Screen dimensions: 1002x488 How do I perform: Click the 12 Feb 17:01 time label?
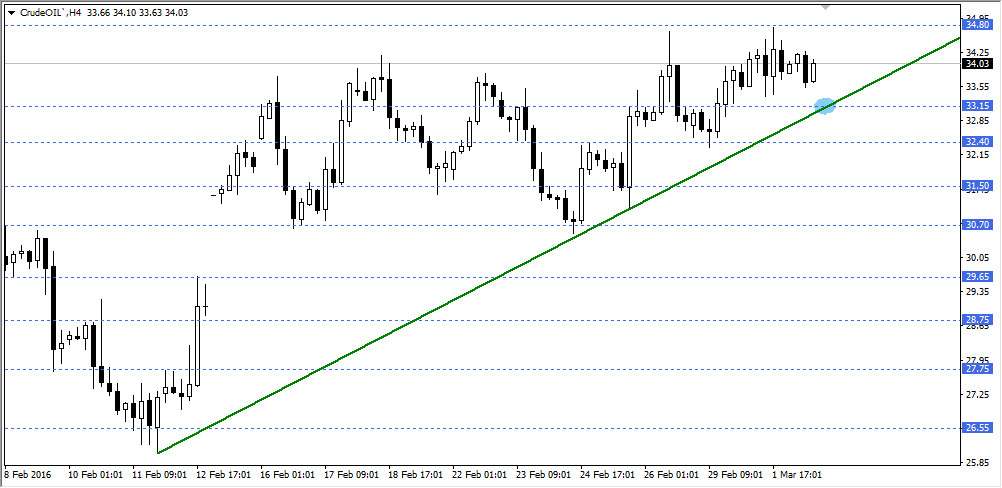(x=222, y=475)
